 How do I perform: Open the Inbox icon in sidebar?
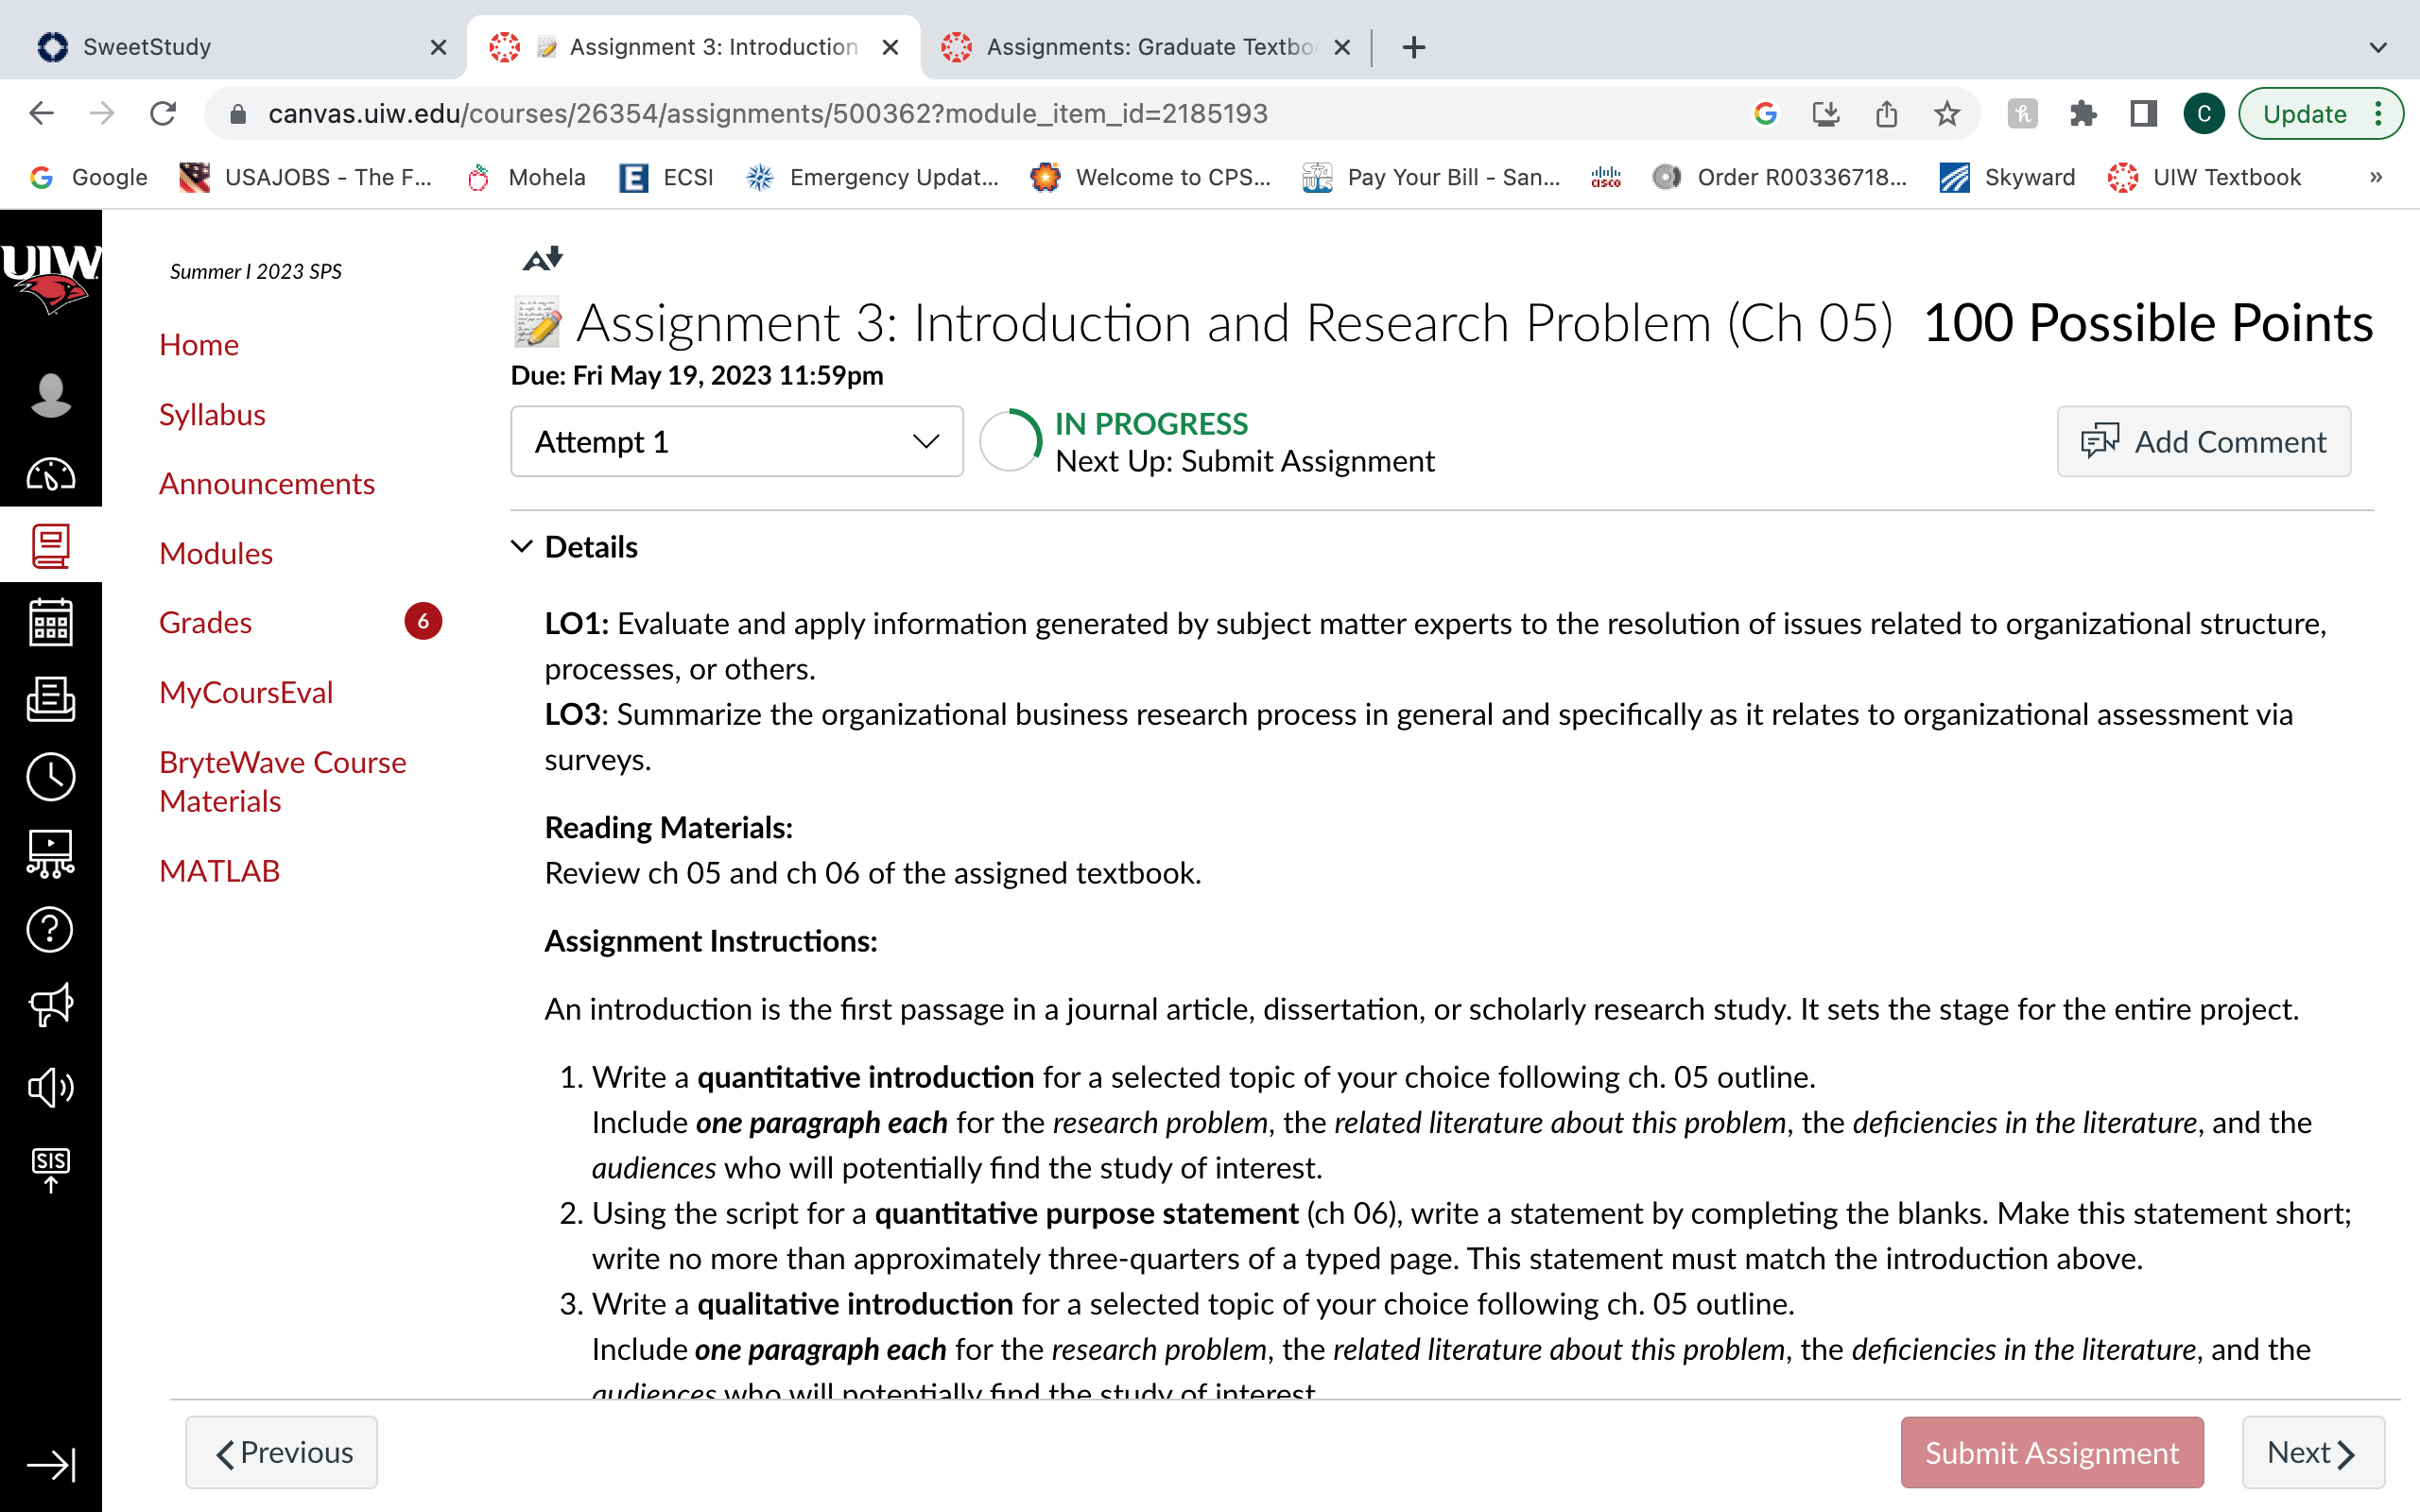click(50, 699)
